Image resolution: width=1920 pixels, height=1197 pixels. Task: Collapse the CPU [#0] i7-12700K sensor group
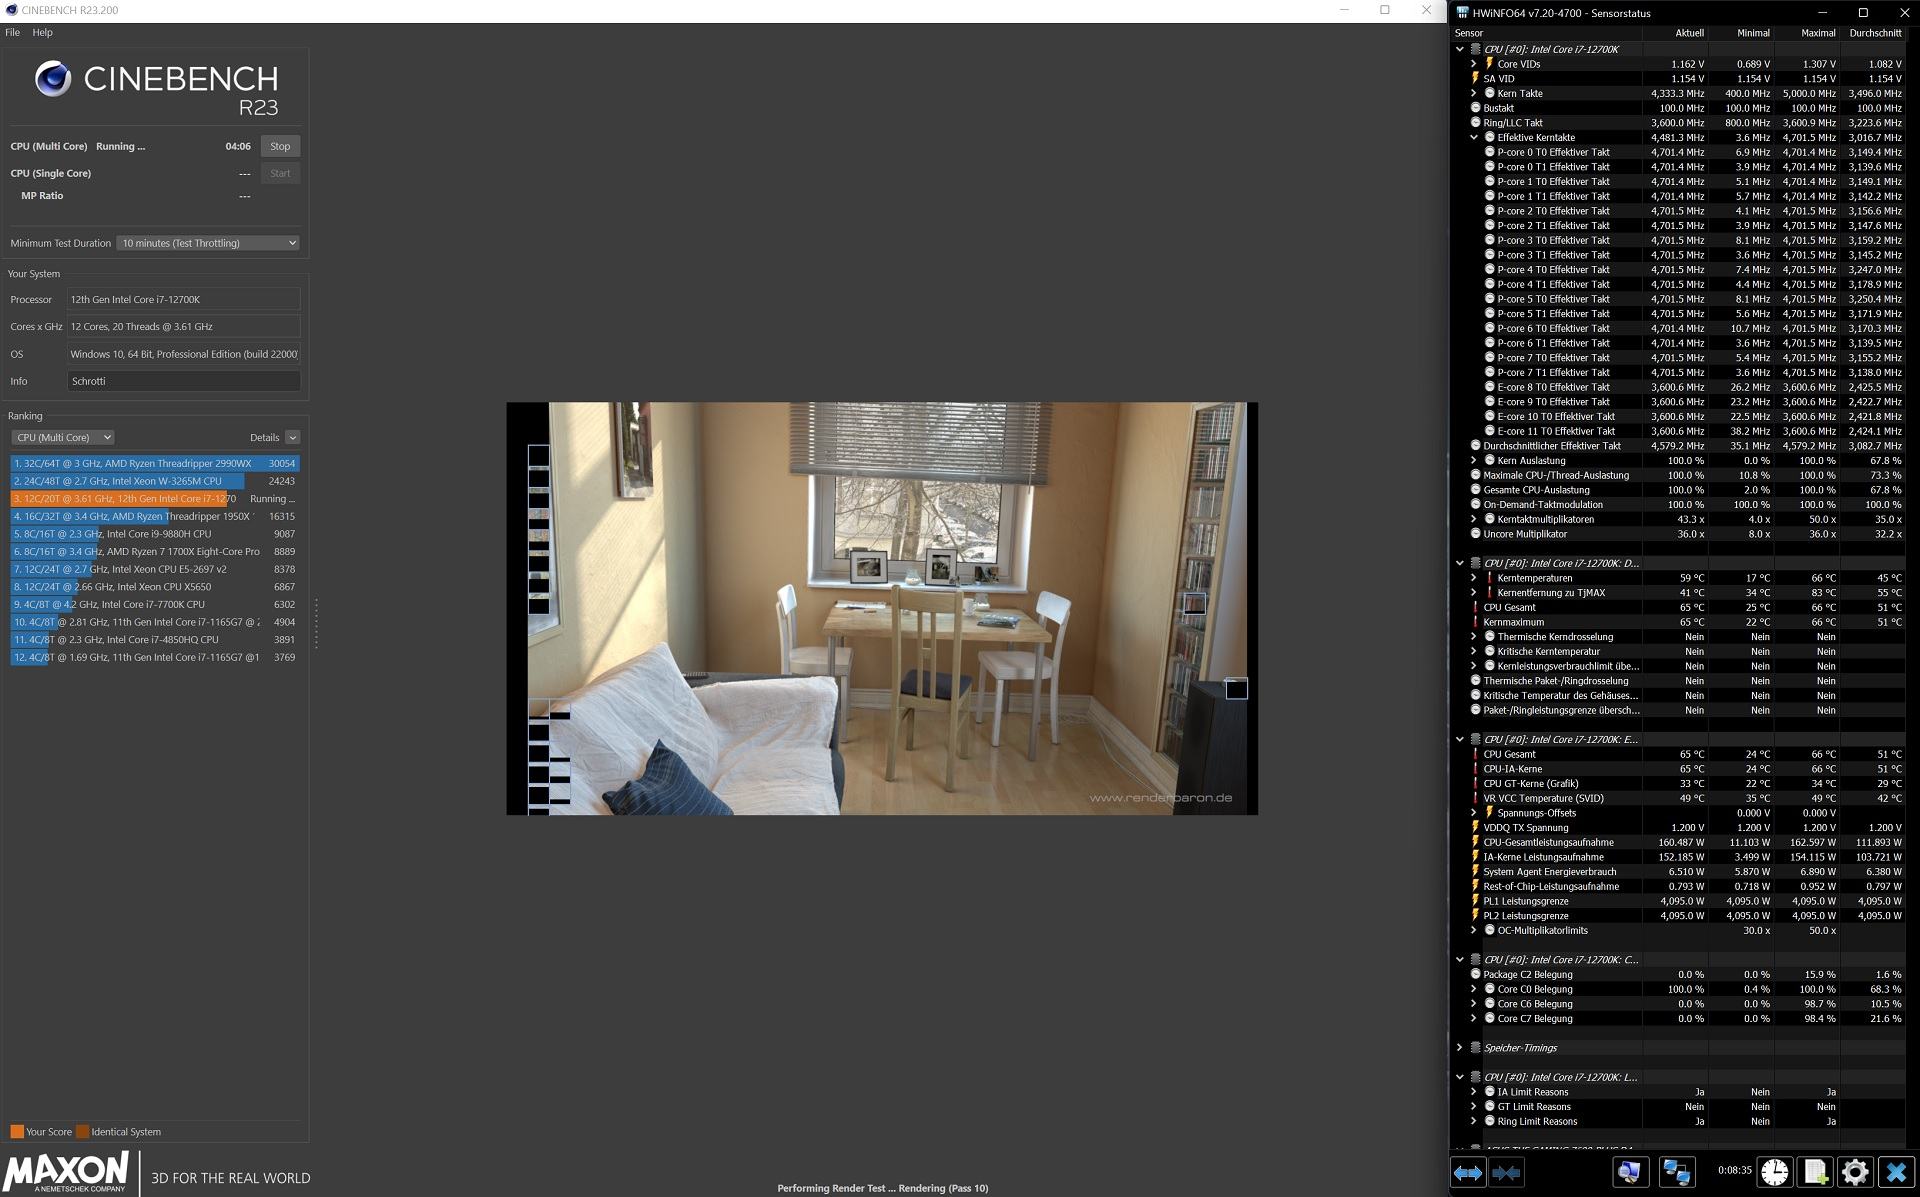point(1460,49)
